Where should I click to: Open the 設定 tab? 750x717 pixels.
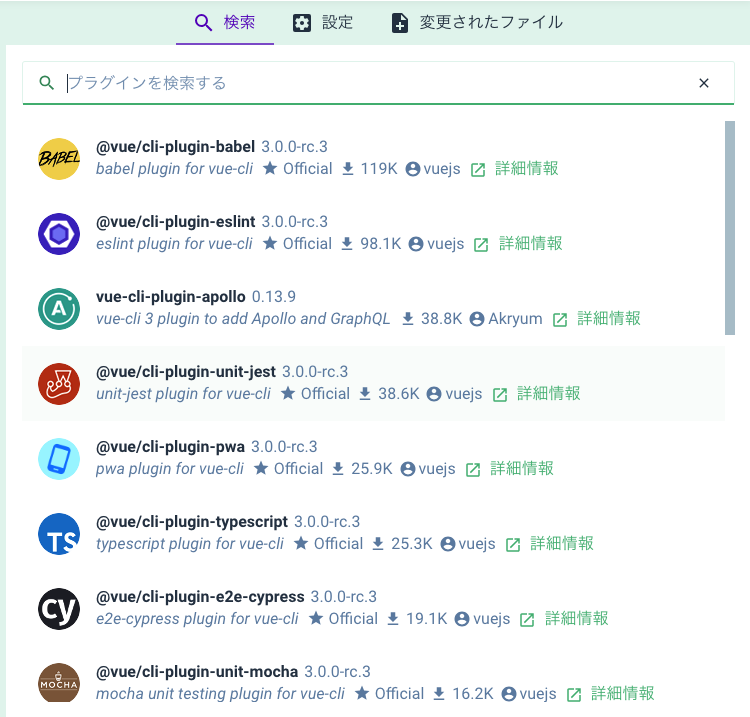click(323, 22)
